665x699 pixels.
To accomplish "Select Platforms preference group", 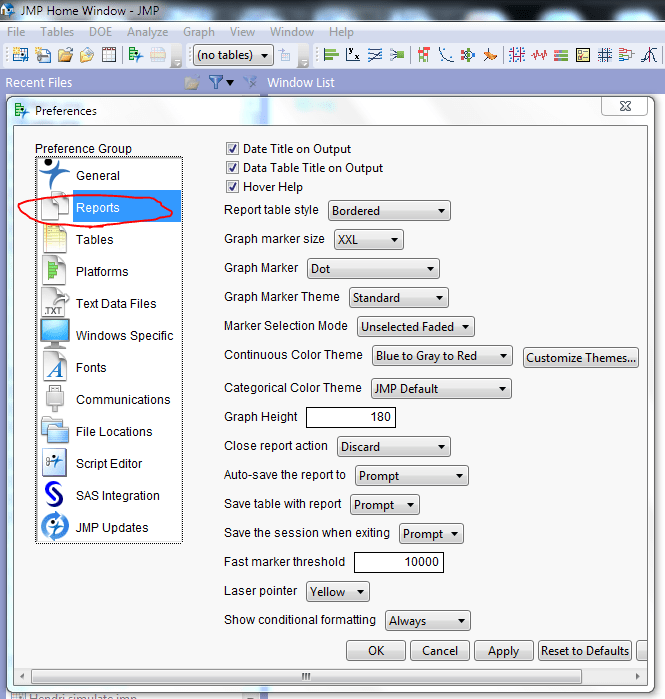I will tap(109, 271).
